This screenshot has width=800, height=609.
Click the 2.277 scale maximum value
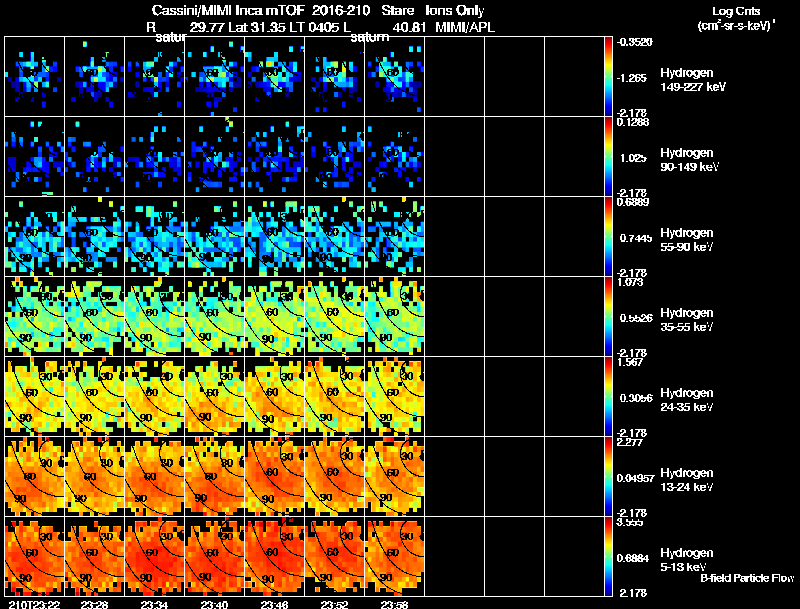(x=630, y=442)
